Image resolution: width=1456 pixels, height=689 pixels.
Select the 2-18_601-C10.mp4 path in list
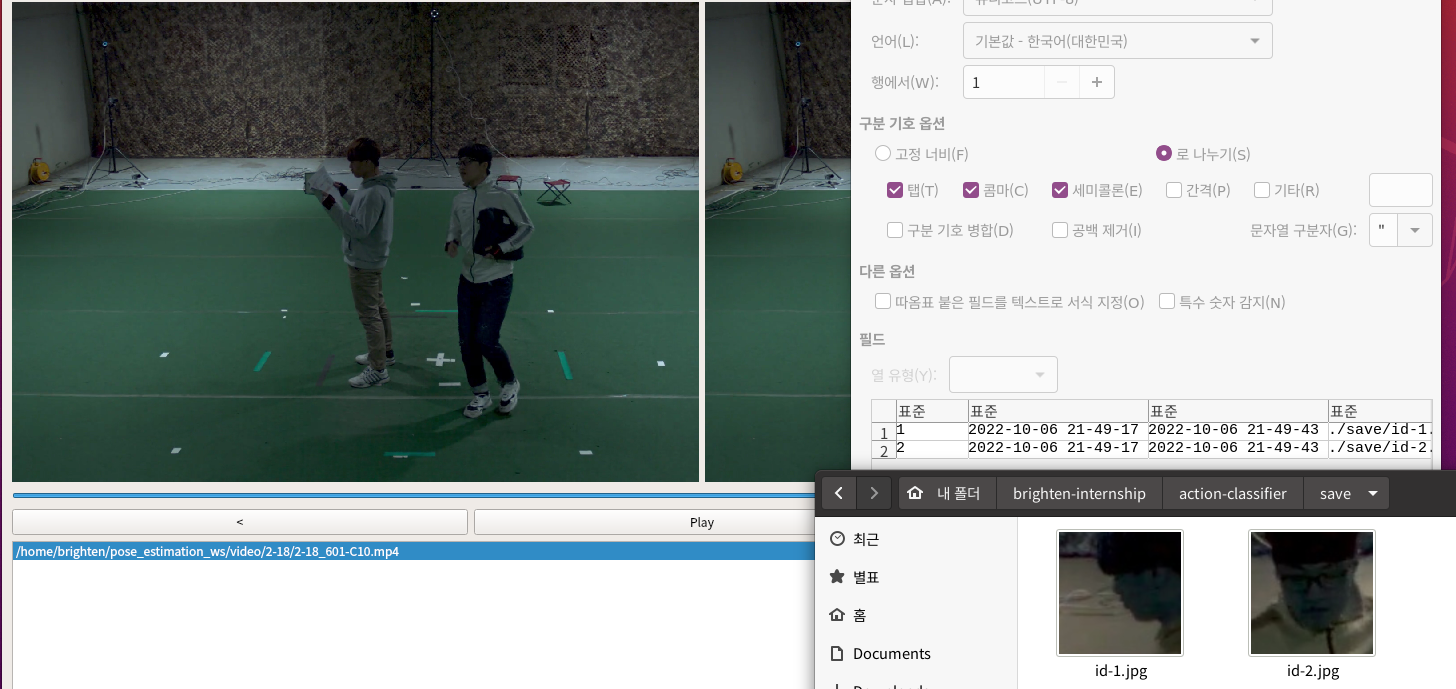click(x=414, y=551)
